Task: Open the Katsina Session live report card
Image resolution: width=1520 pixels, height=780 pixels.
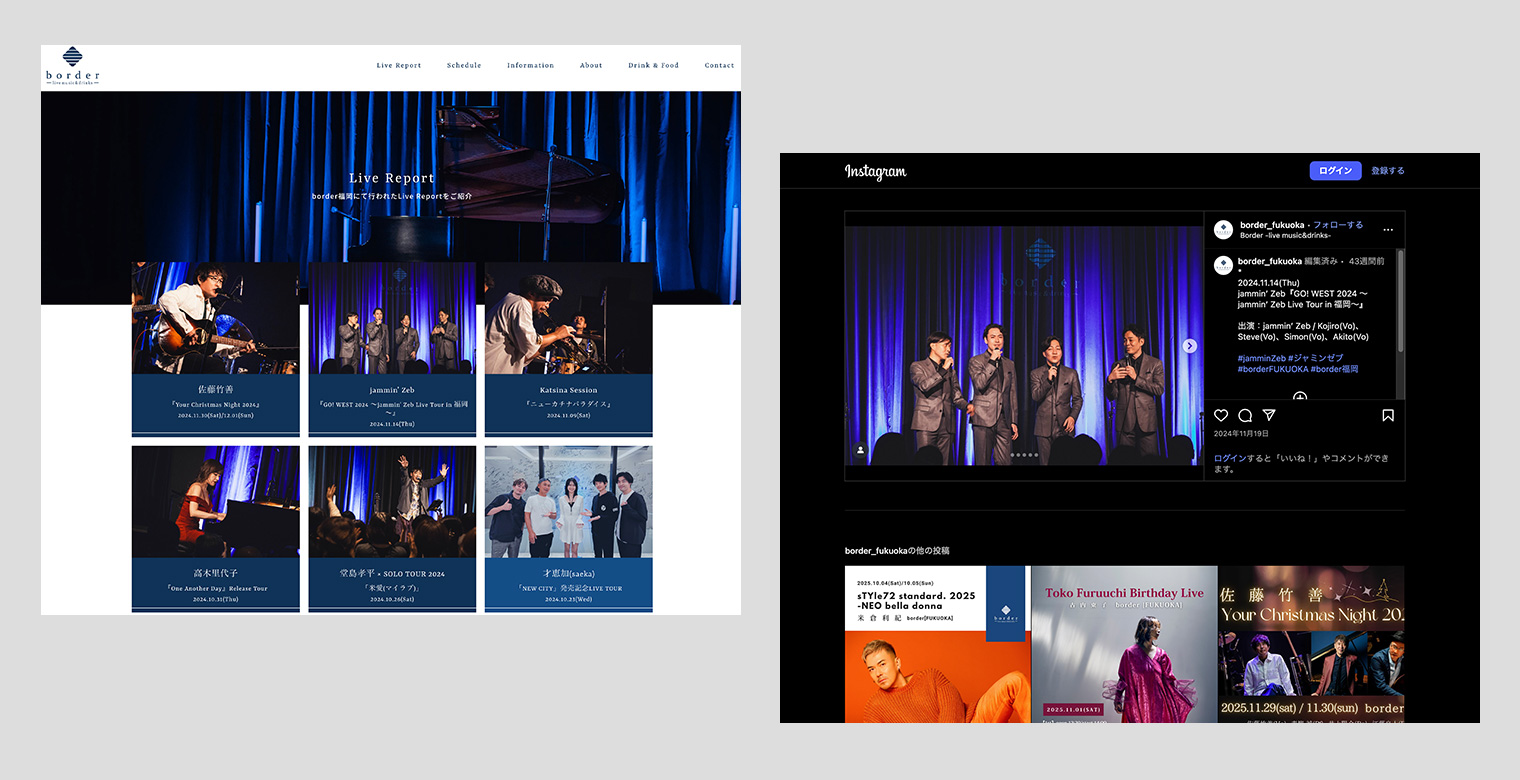Action: pyautogui.click(x=568, y=349)
